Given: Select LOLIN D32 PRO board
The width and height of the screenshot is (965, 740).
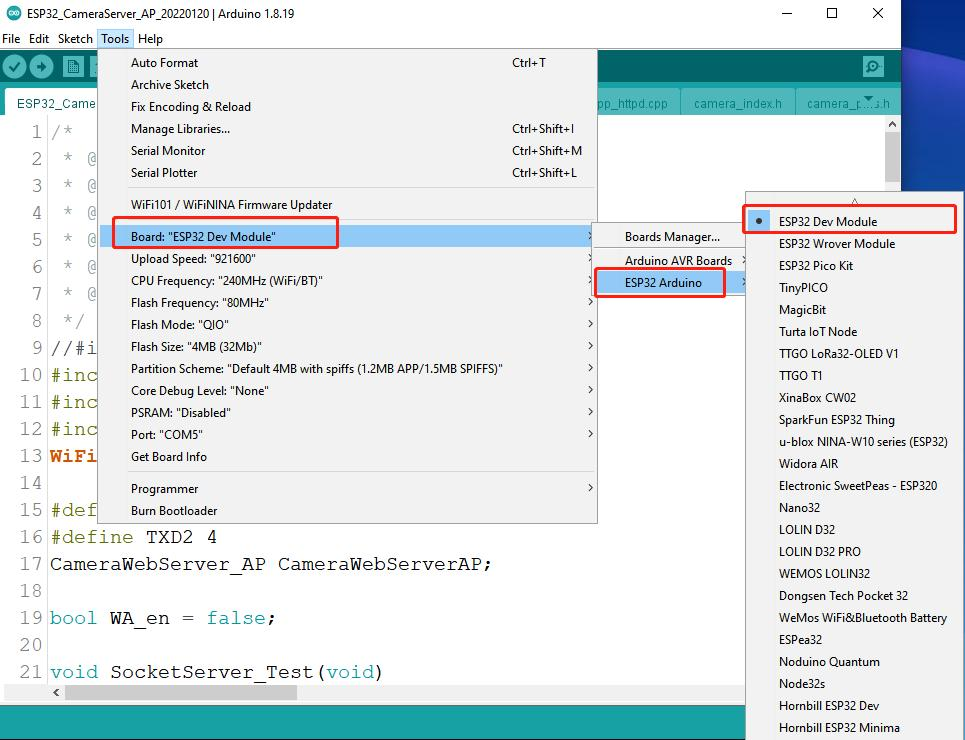Looking at the screenshot, I should click(855, 552).
